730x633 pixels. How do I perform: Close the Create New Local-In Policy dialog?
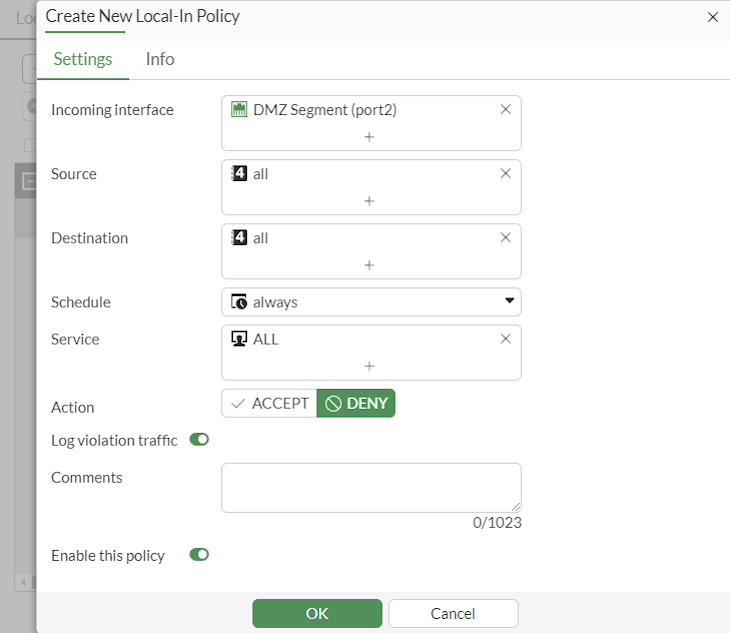(x=713, y=17)
